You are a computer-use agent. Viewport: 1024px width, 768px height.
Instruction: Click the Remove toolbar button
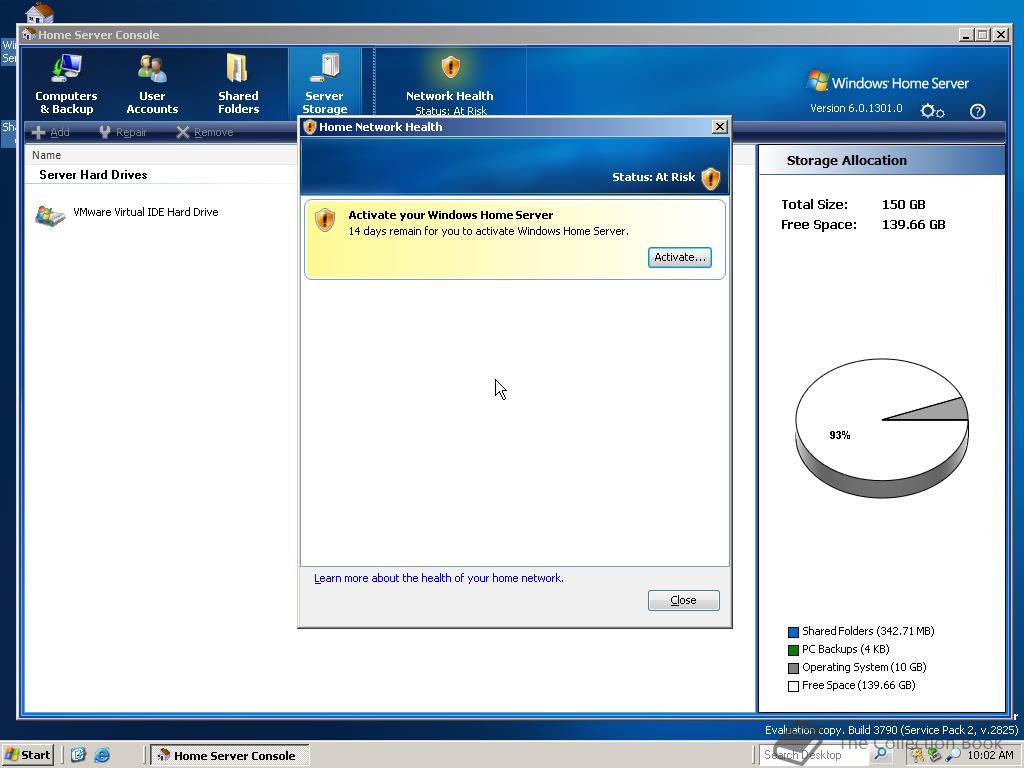click(205, 132)
